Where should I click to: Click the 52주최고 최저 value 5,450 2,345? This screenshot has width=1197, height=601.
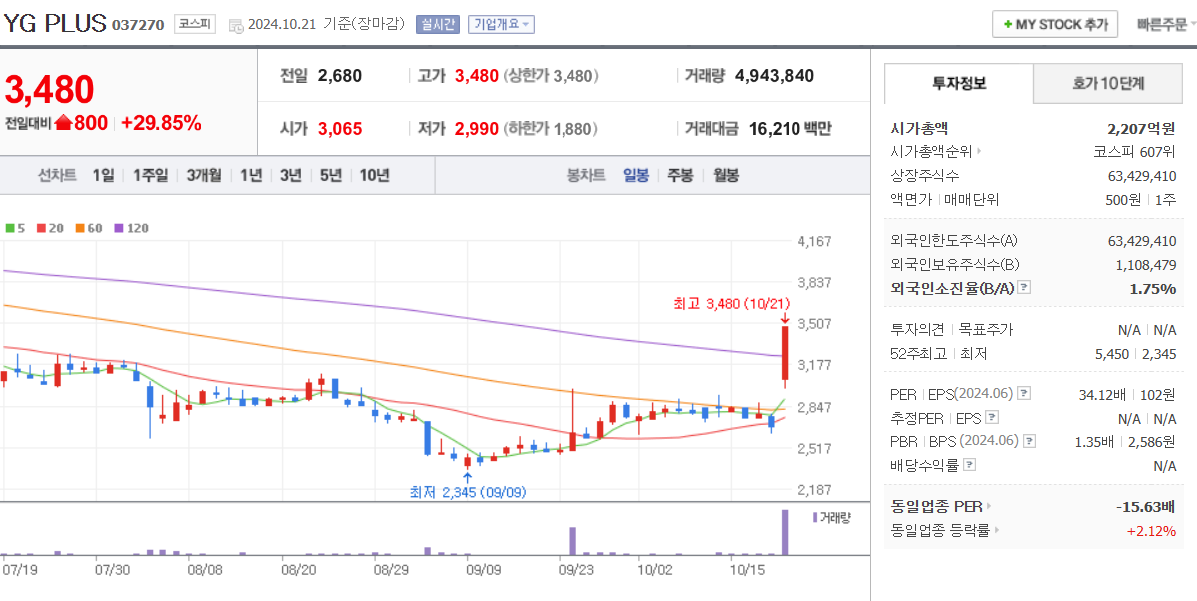tap(1134, 354)
